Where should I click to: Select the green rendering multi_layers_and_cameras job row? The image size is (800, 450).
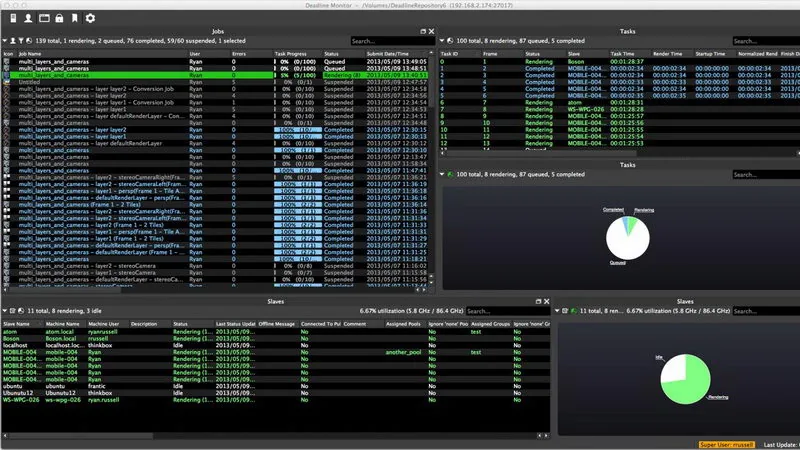point(215,75)
